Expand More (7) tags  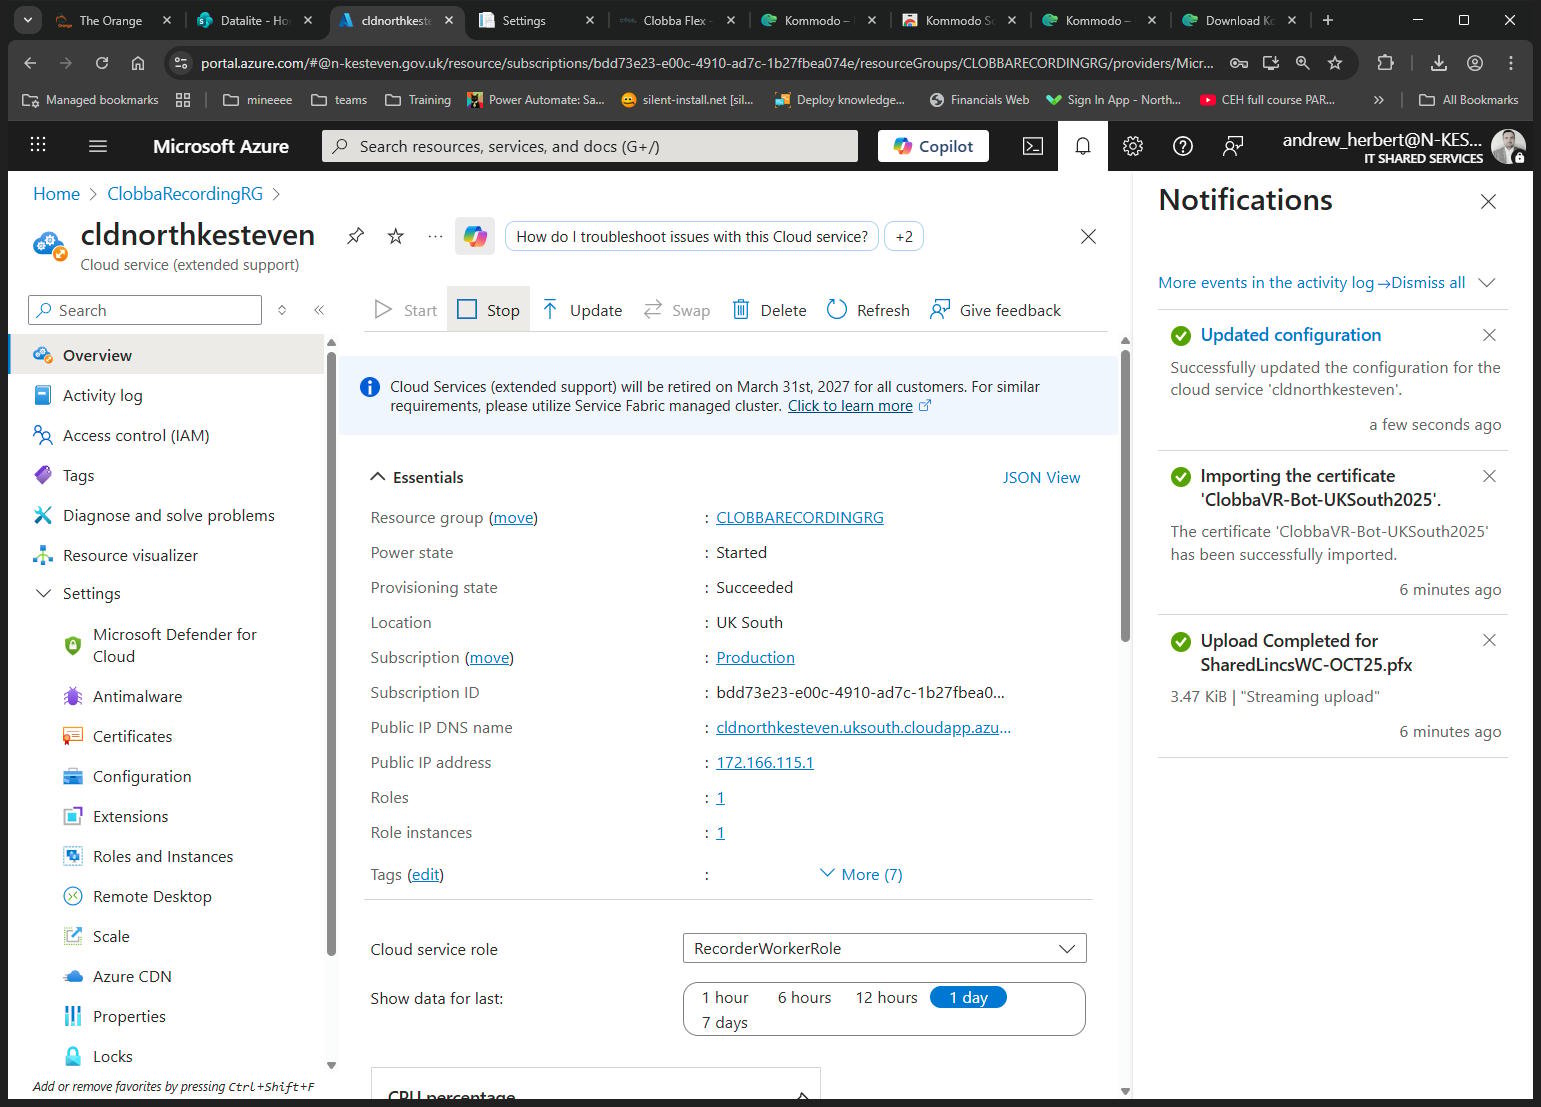pyautogui.click(x=861, y=874)
